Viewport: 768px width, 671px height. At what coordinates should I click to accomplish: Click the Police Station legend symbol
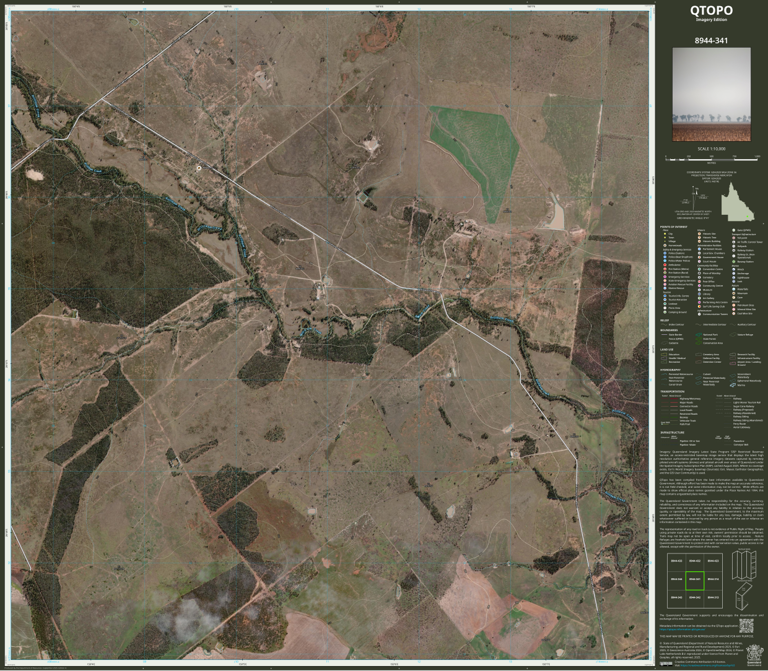665,253
